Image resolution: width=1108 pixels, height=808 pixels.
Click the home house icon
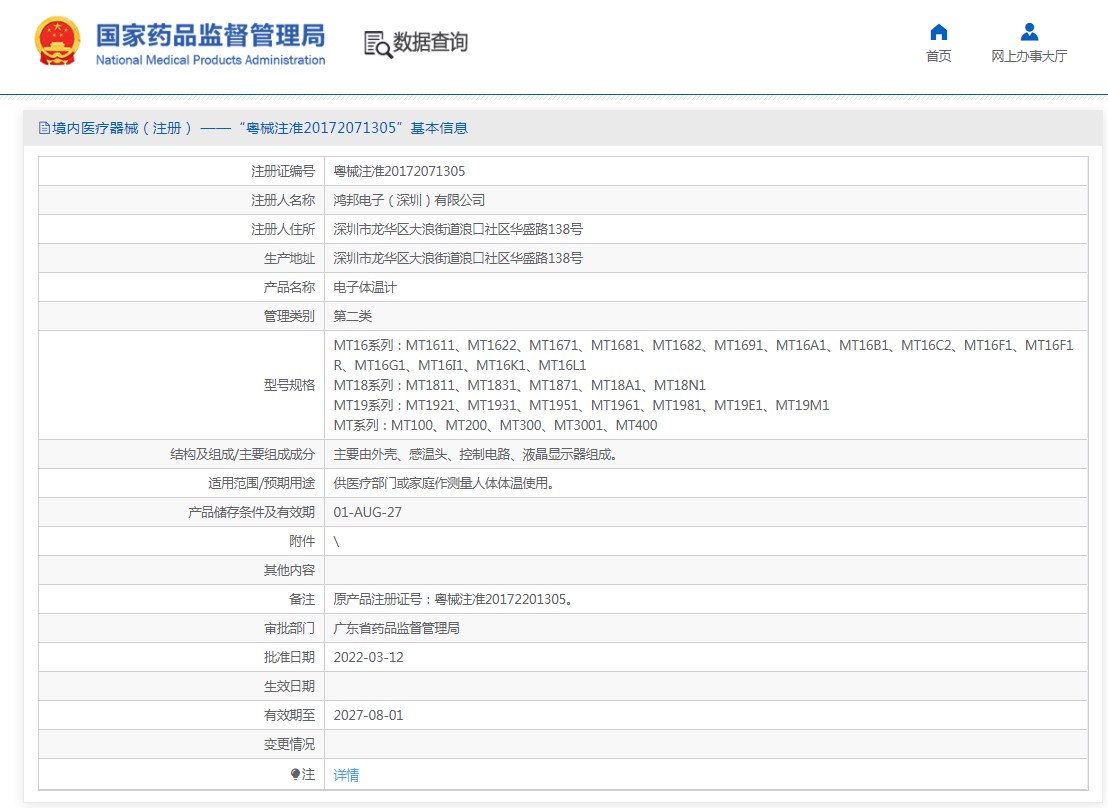938,31
